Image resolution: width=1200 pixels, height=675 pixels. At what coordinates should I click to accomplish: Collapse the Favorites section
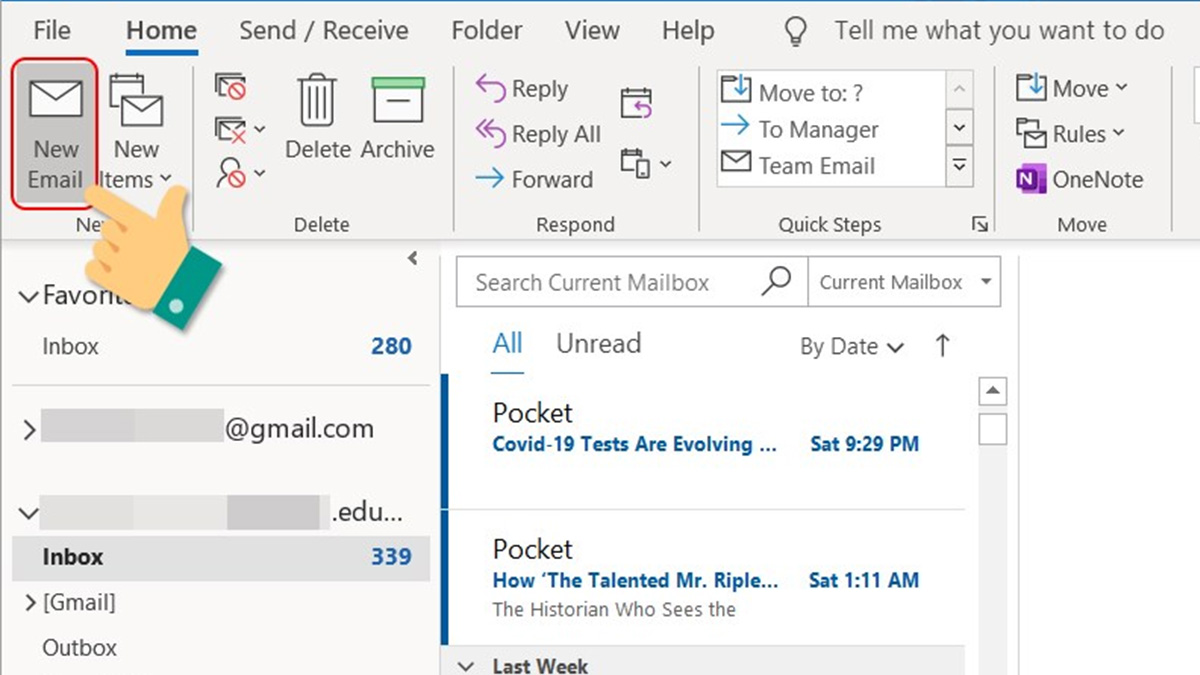29,296
